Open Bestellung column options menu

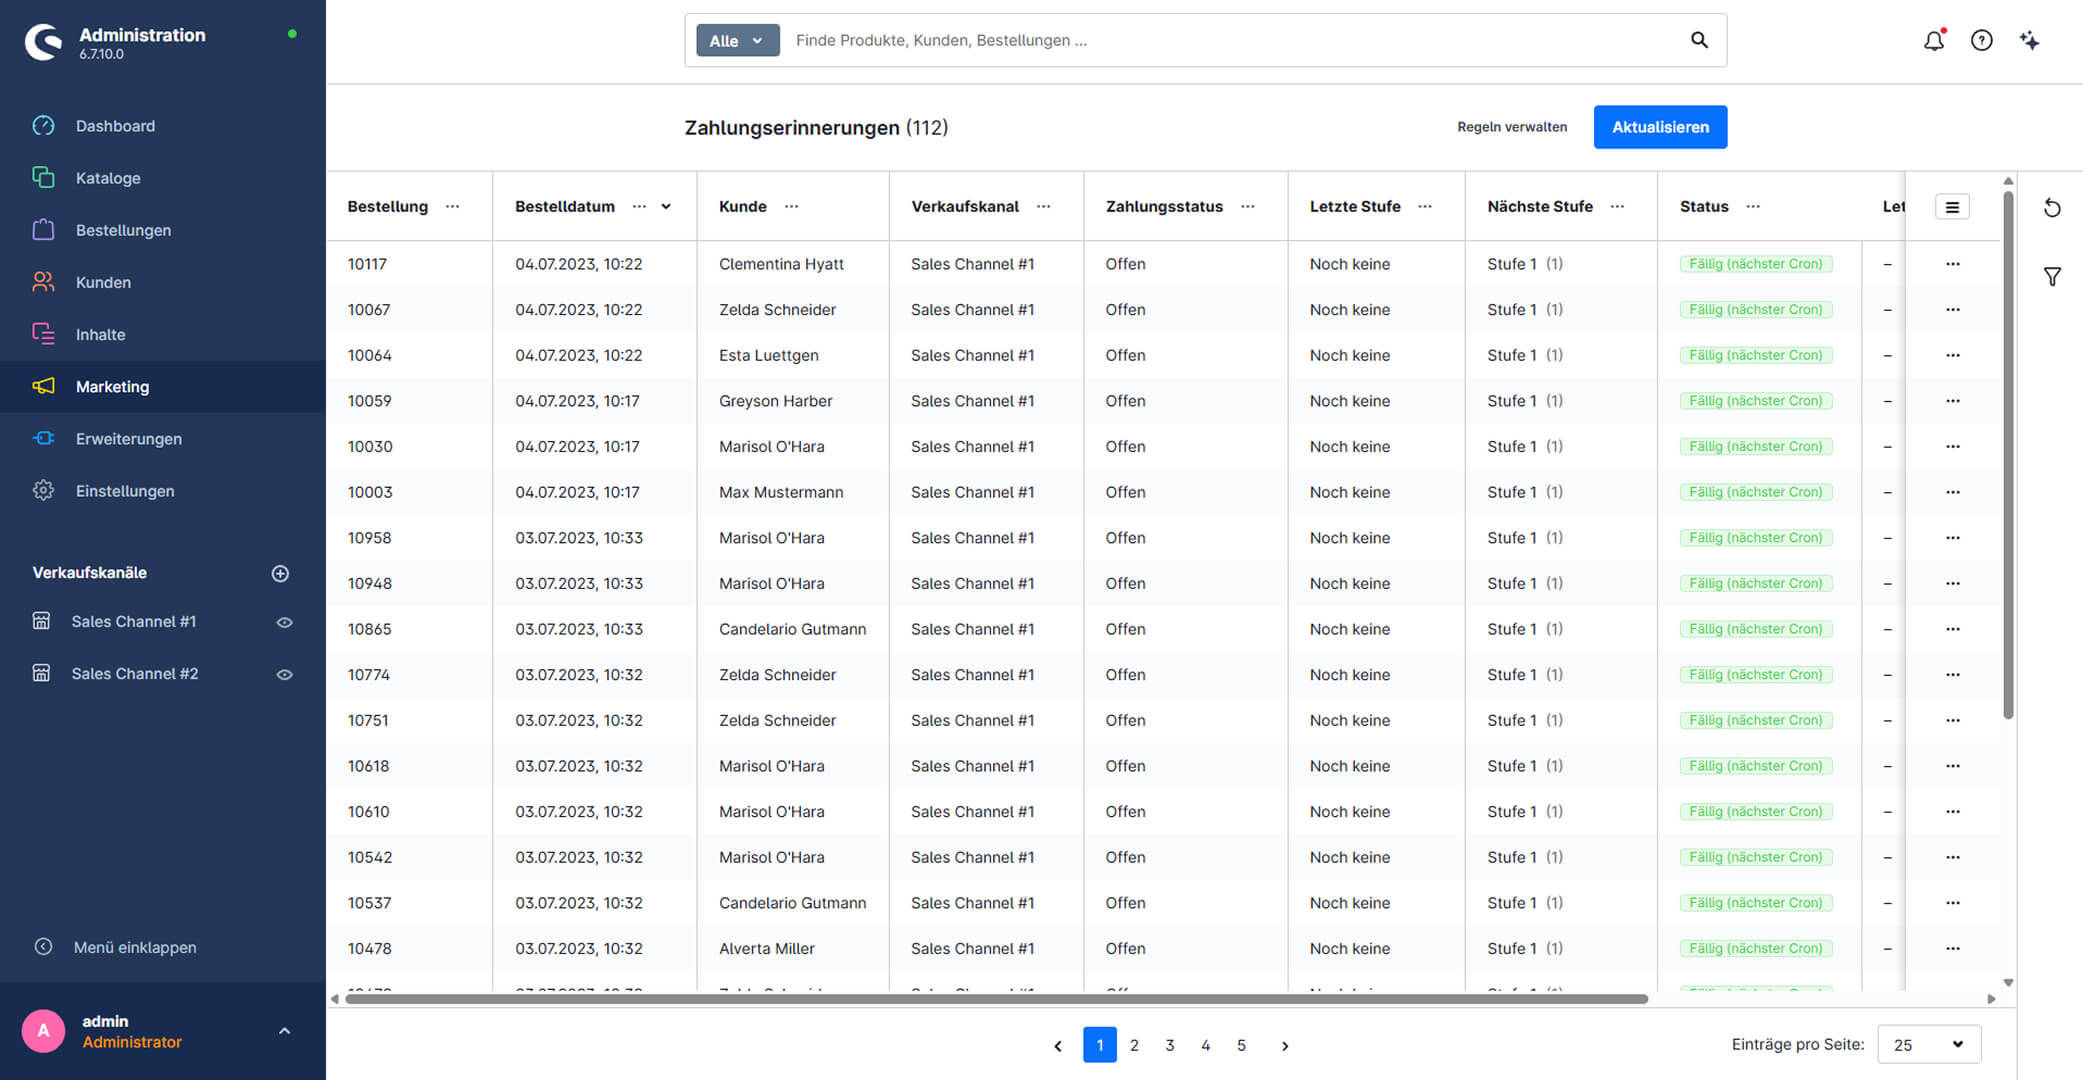[x=453, y=207]
